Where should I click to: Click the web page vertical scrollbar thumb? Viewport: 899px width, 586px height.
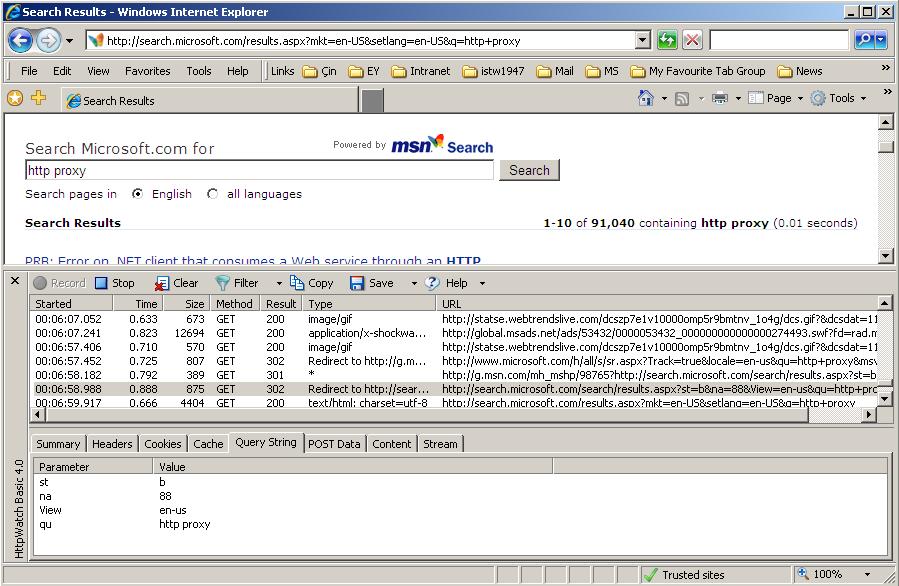click(x=885, y=146)
